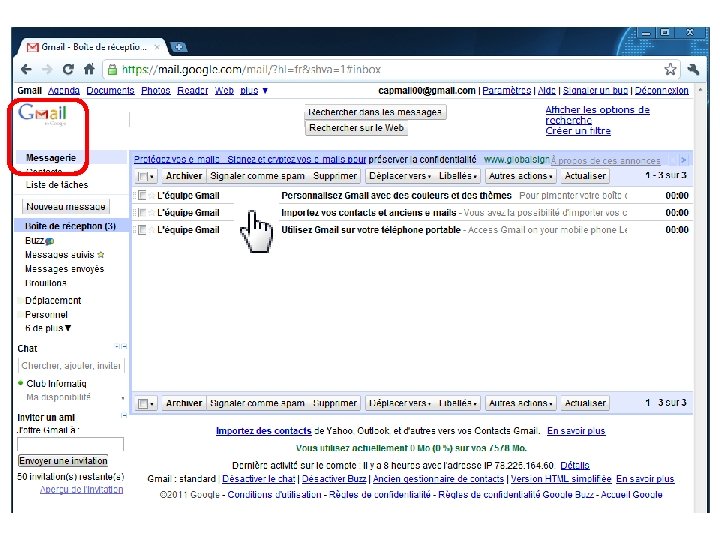Image resolution: width=720 pixels, height=540 pixels.
Task: Open the wrench settings menu
Action: [693, 69]
